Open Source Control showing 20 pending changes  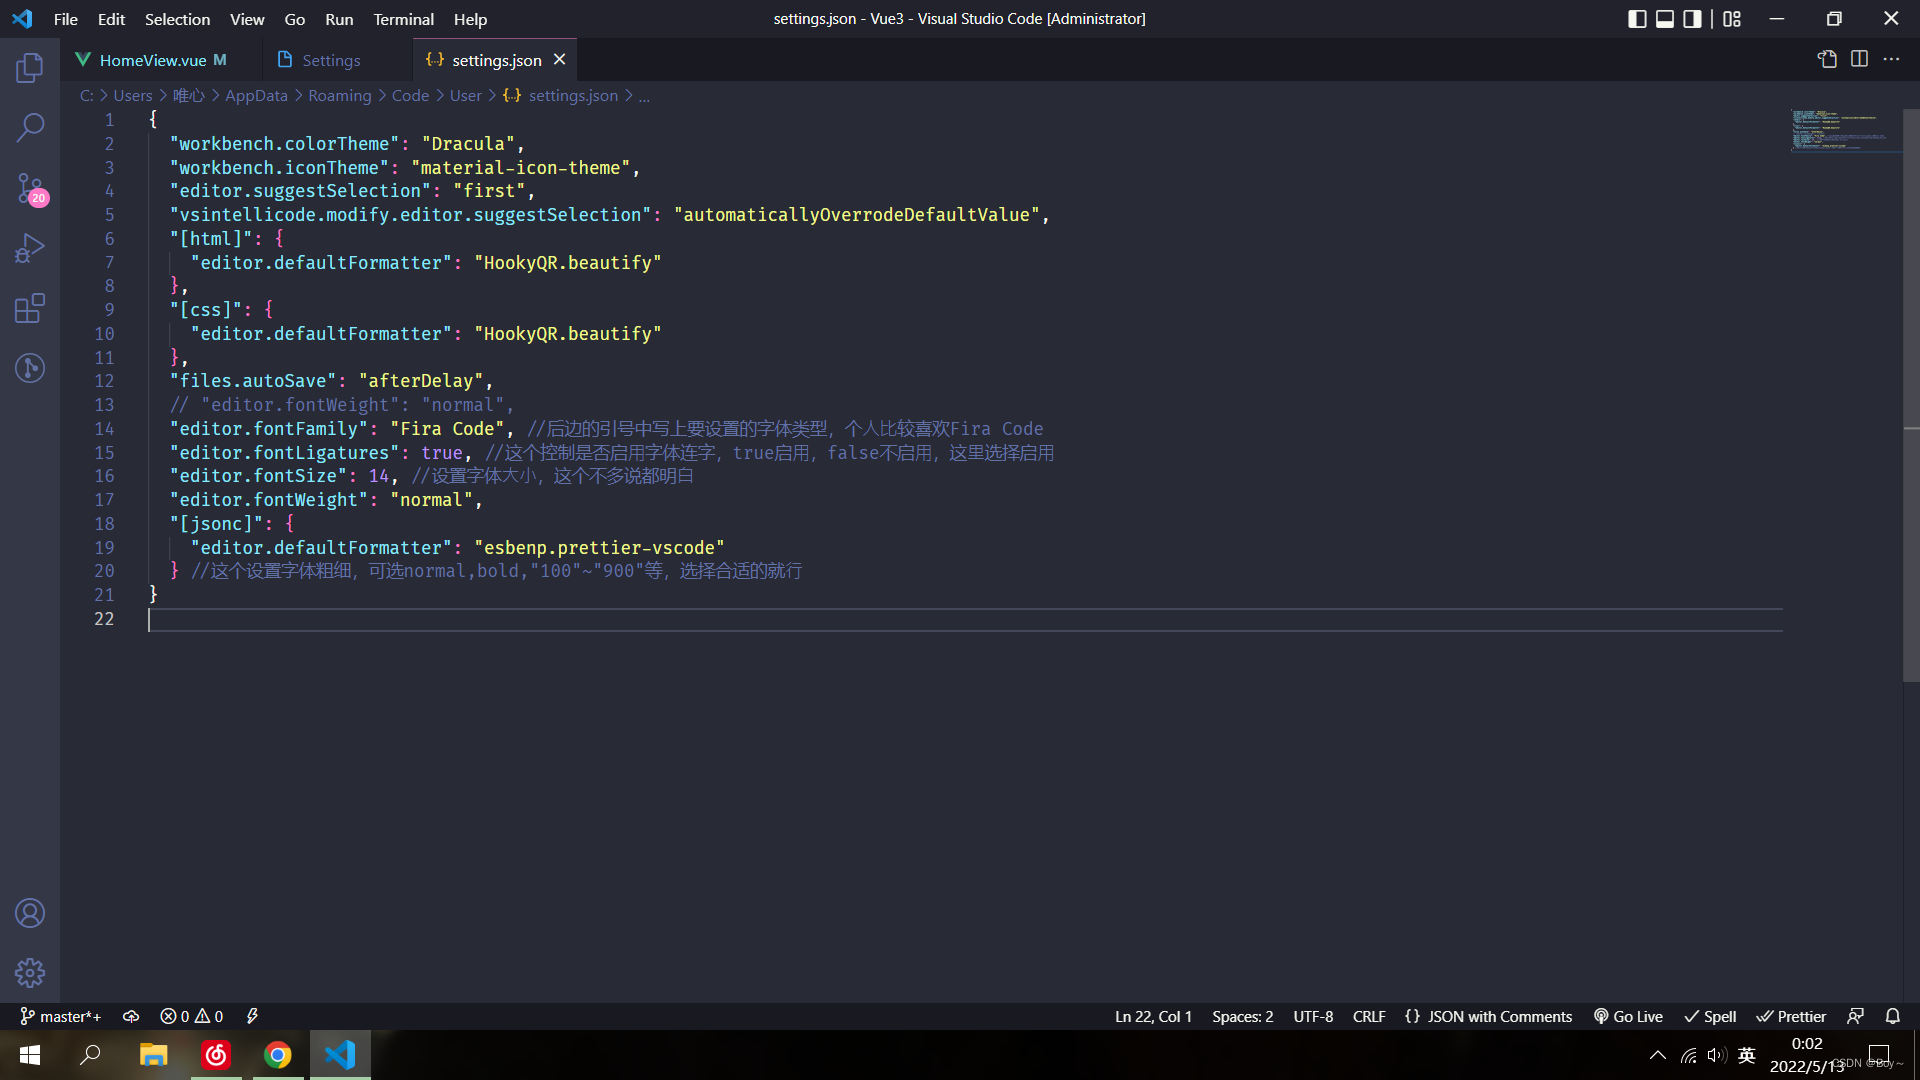coord(29,188)
